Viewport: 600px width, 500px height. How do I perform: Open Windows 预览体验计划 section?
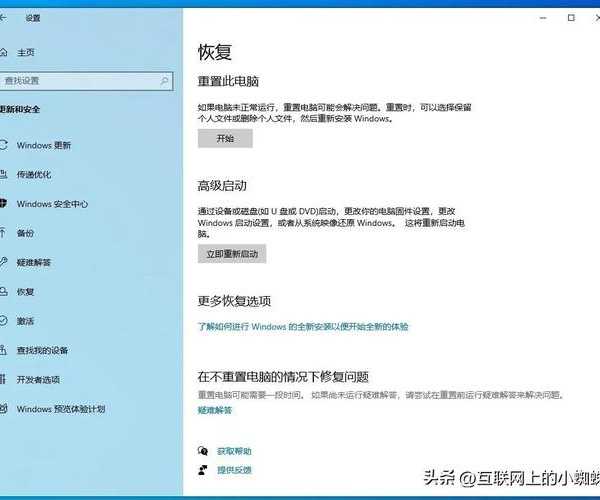pyautogui.click(x=61, y=409)
